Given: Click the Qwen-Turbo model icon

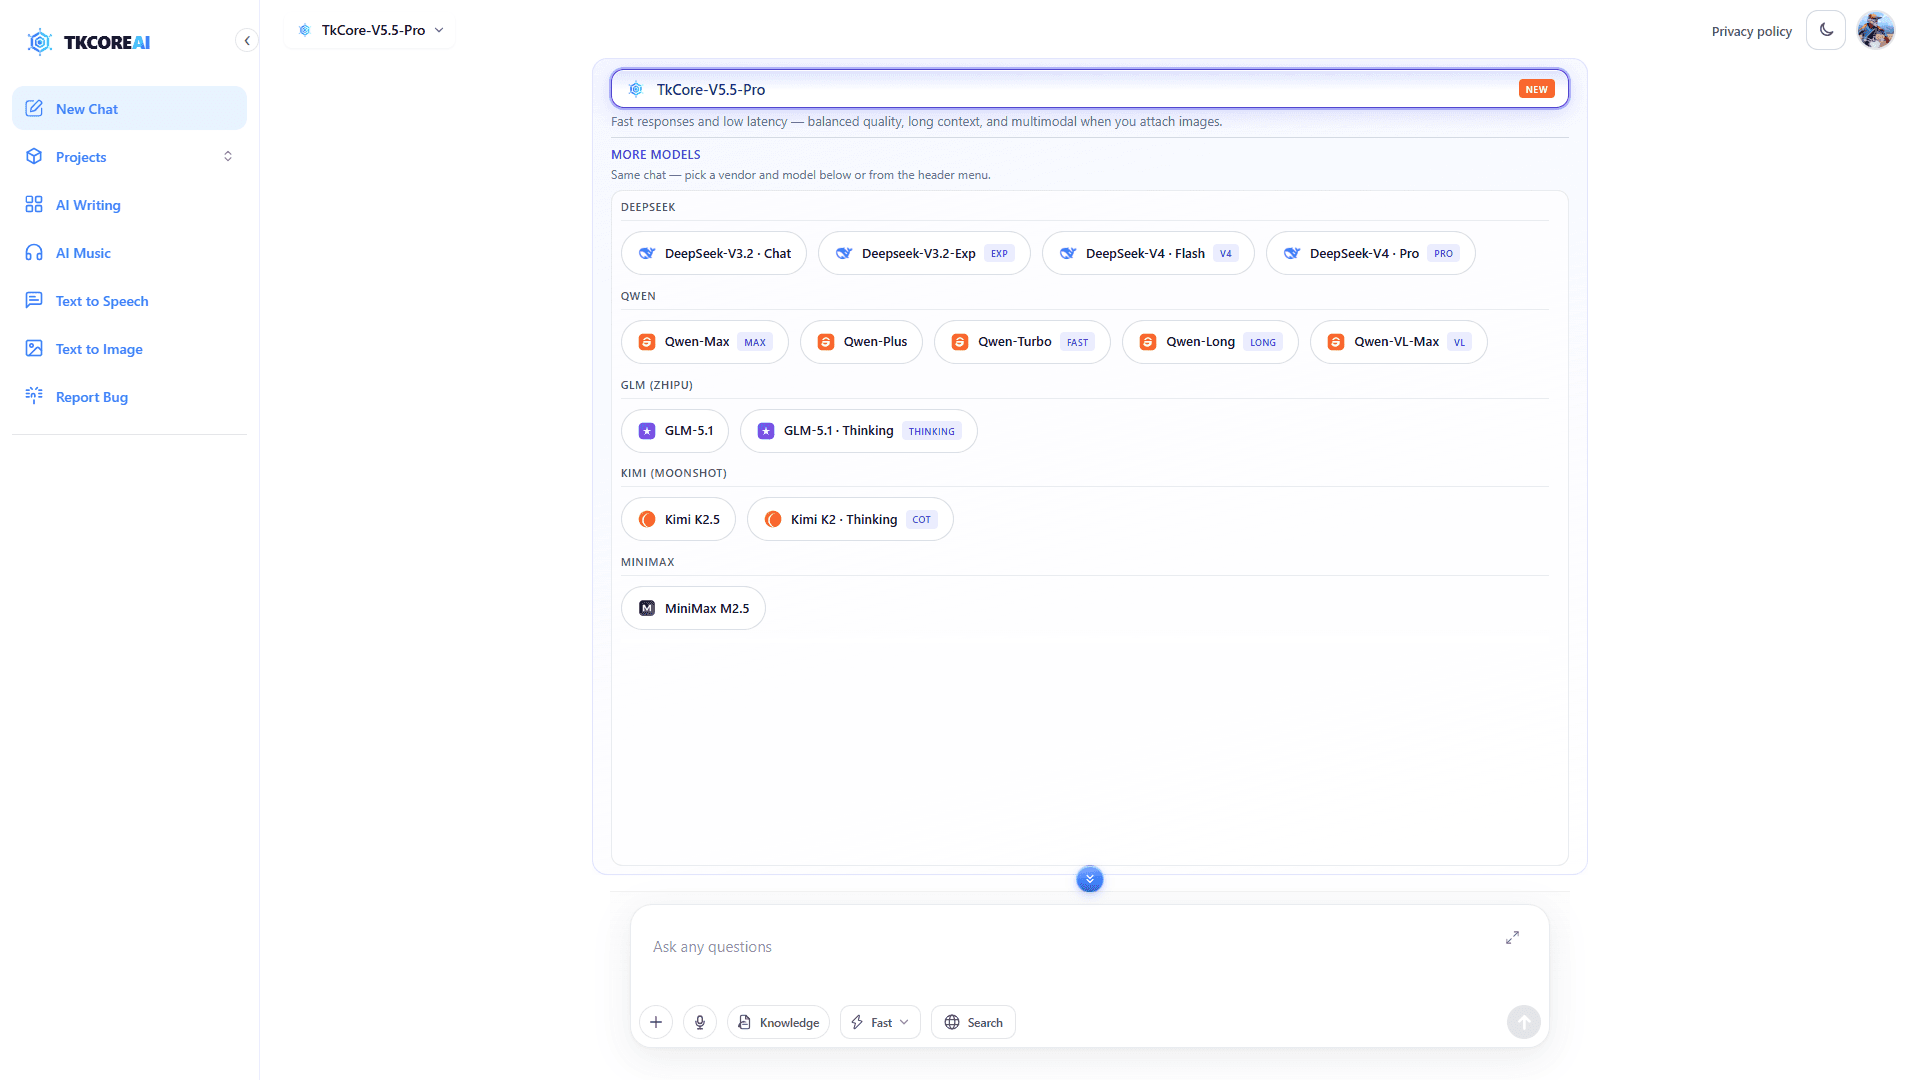Looking at the screenshot, I should [960, 342].
